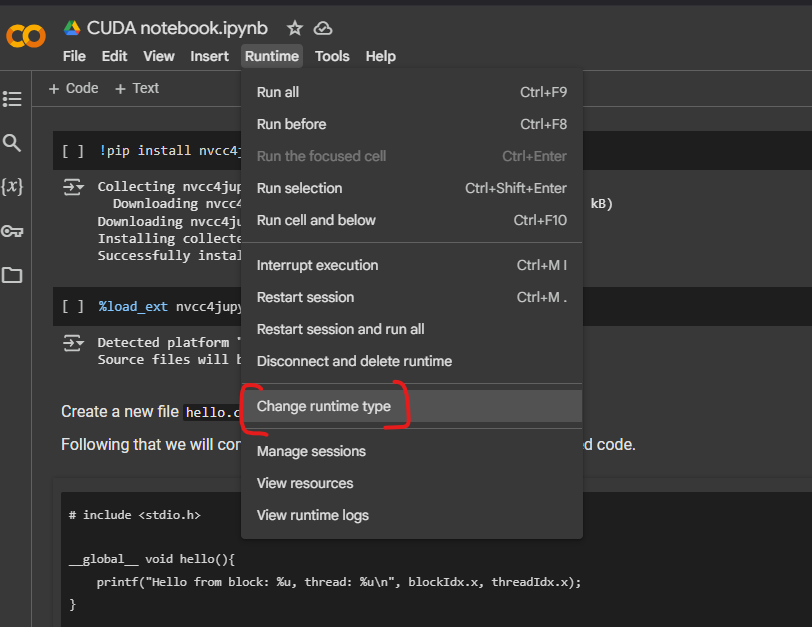Select Change runtime type
Screen dimensions: 812x627
pos(323,406)
